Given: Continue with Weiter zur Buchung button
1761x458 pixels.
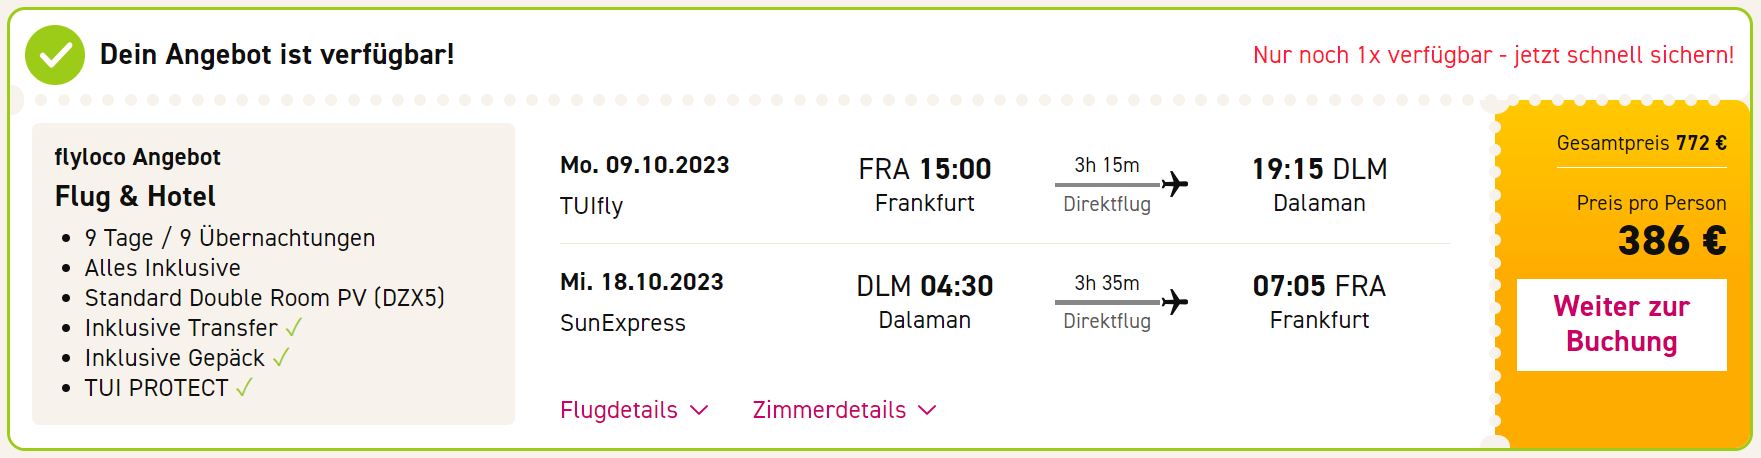Looking at the screenshot, I should pyautogui.click(x=1621, y=324).
